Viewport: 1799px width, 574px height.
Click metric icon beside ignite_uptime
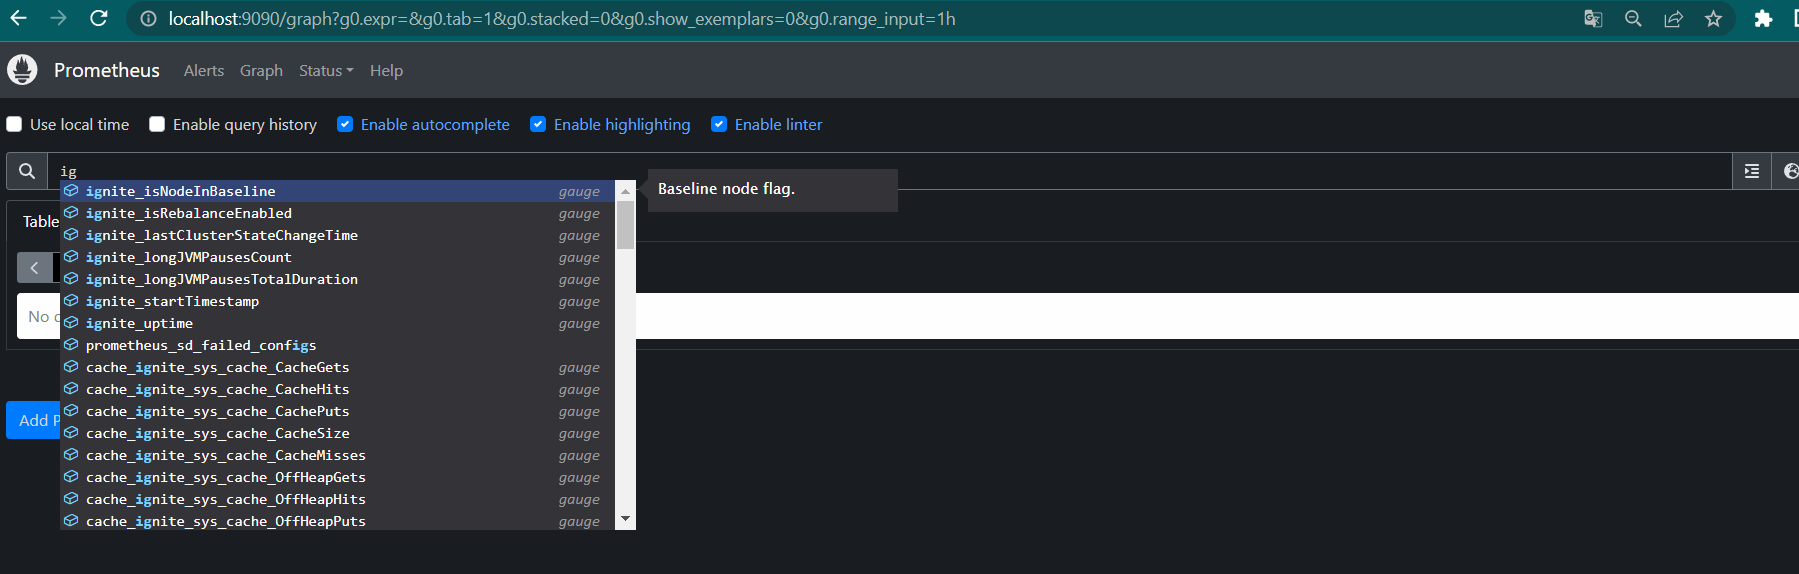click(71, 322)
